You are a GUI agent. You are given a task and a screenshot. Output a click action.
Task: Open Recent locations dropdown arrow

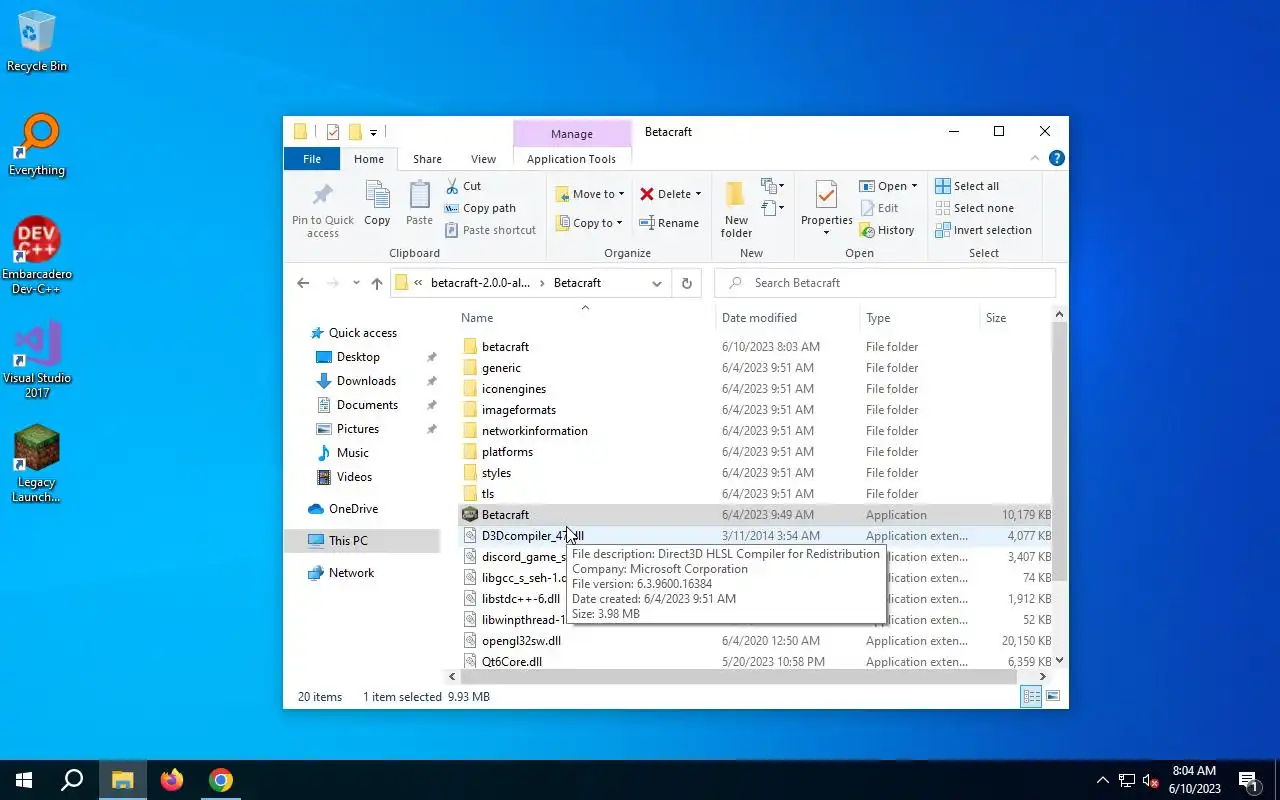(356, 283)
